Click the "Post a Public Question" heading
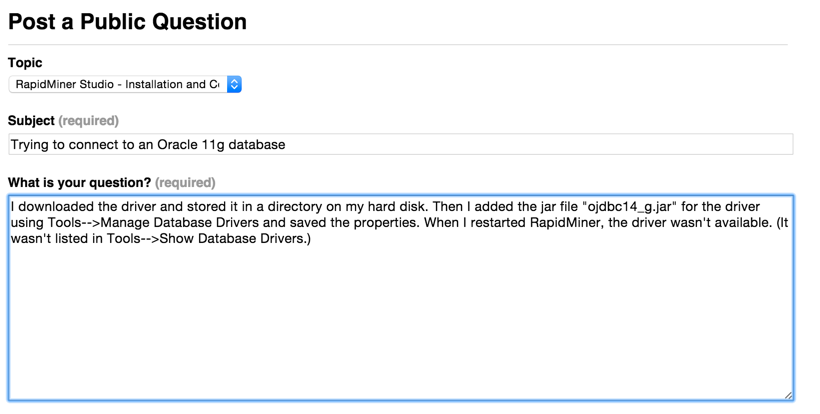Screen dimensions: 820x414 point(127,21)
